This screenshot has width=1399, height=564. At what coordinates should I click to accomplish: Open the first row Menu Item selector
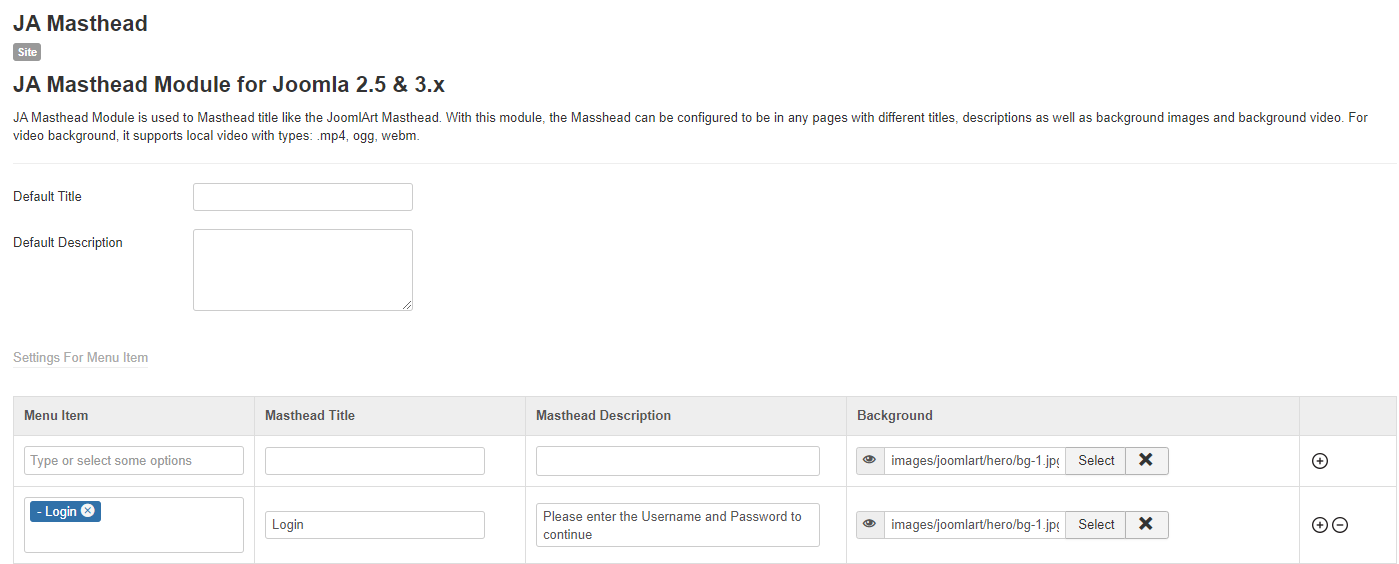(x=134, y=461)
